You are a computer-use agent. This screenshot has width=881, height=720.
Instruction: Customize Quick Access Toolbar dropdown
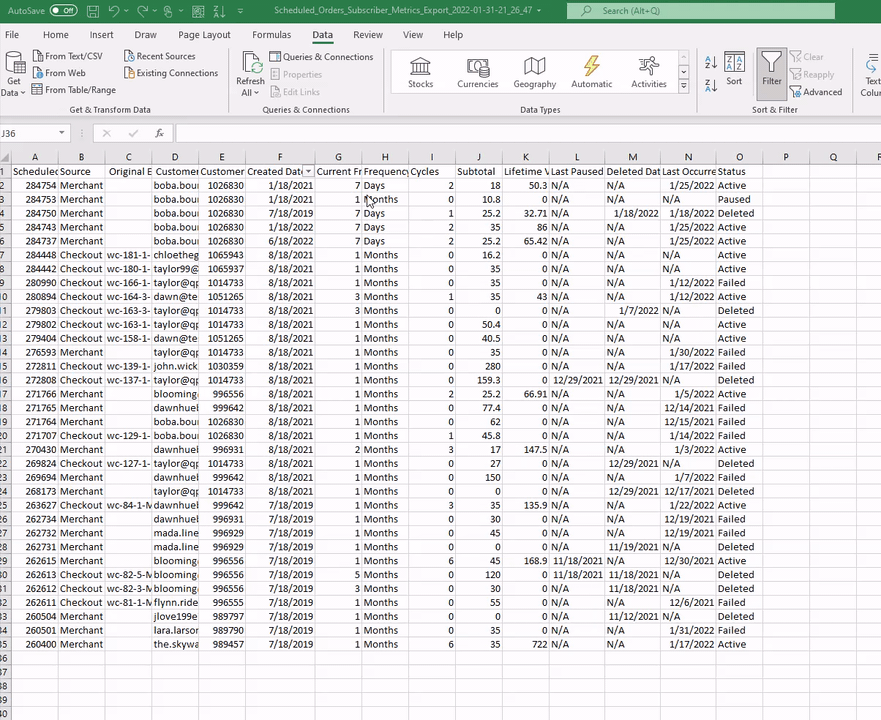pos(240,11)
